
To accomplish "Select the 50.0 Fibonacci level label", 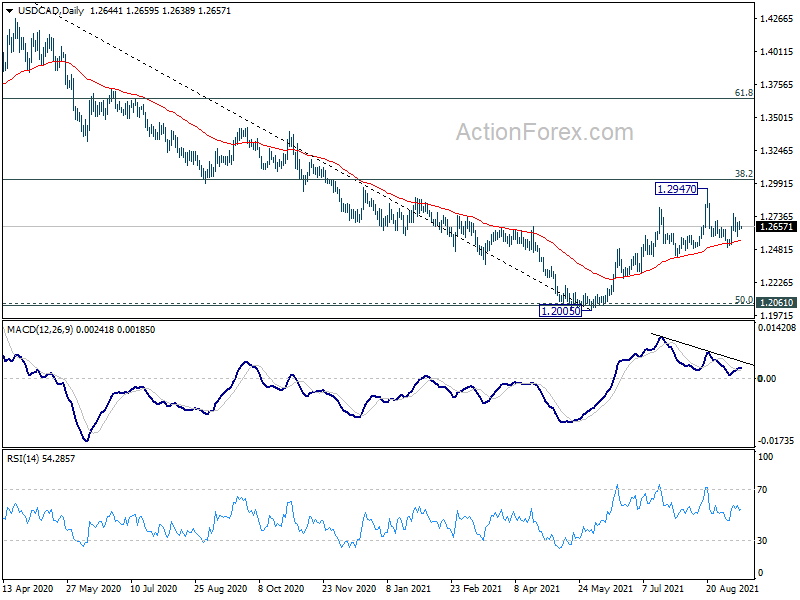I will [743, 299].
